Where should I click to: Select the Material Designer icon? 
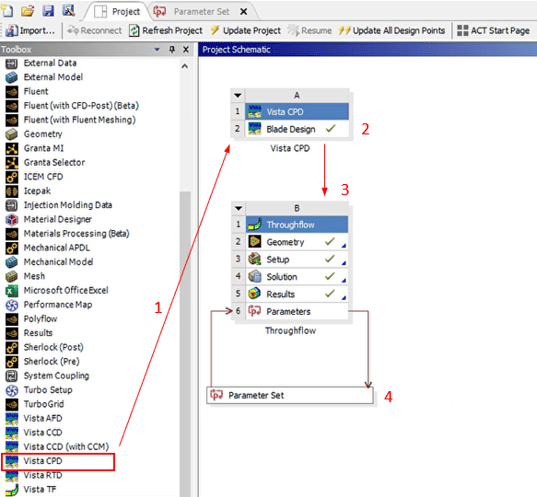[11, 220]
